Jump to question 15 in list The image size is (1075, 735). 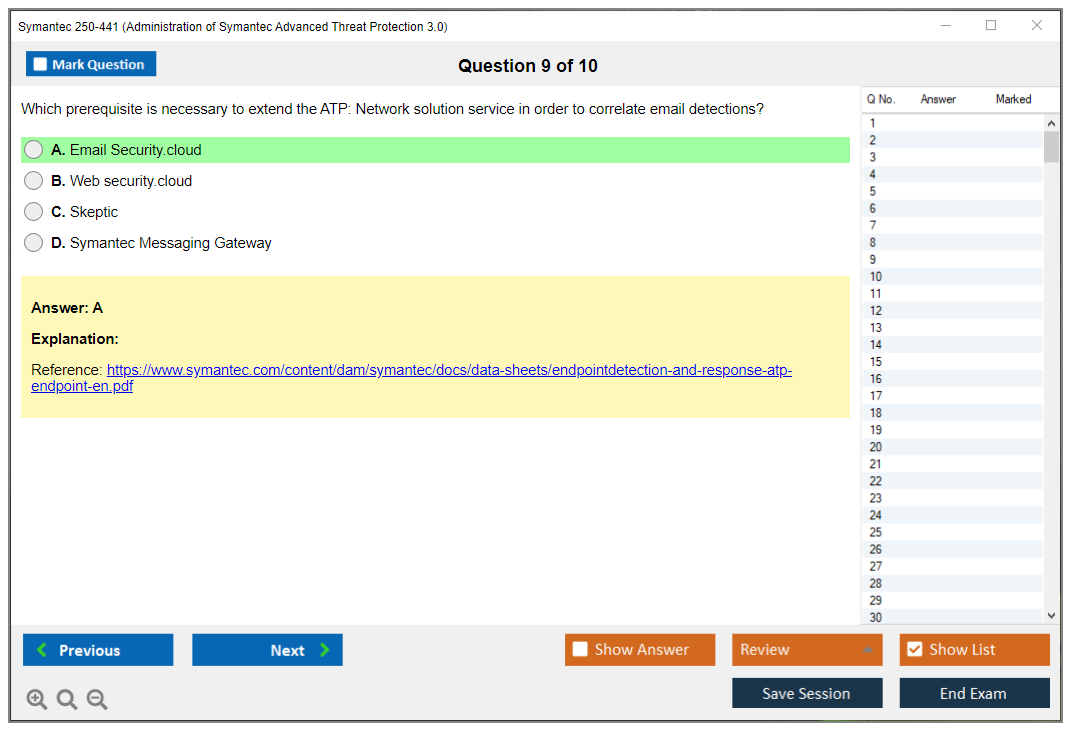click(x=876, y=362)
